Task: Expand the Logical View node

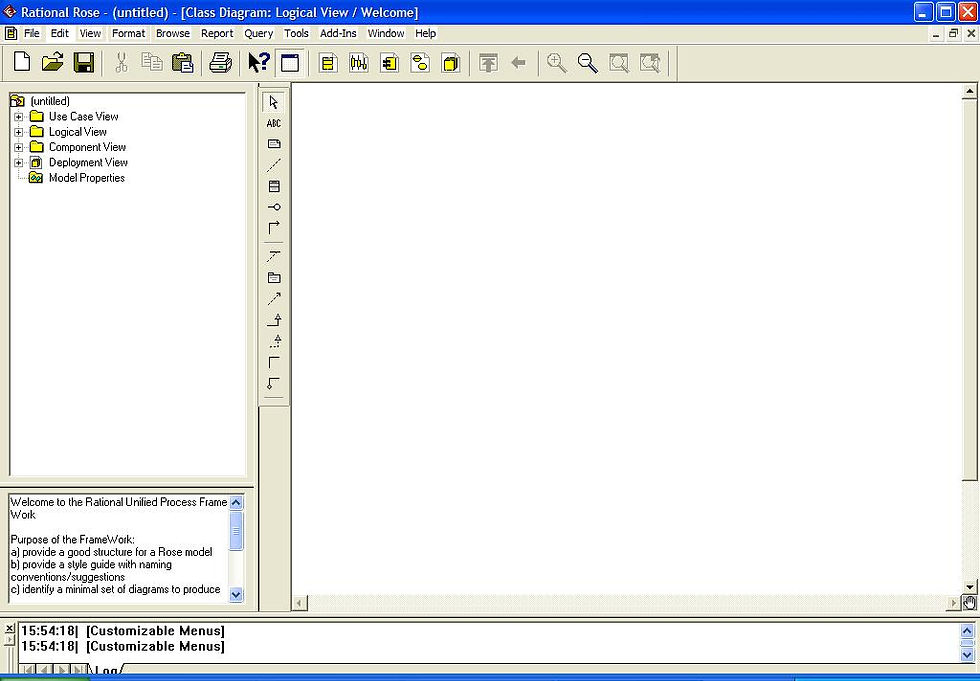Action: click(x=19, y=132)
